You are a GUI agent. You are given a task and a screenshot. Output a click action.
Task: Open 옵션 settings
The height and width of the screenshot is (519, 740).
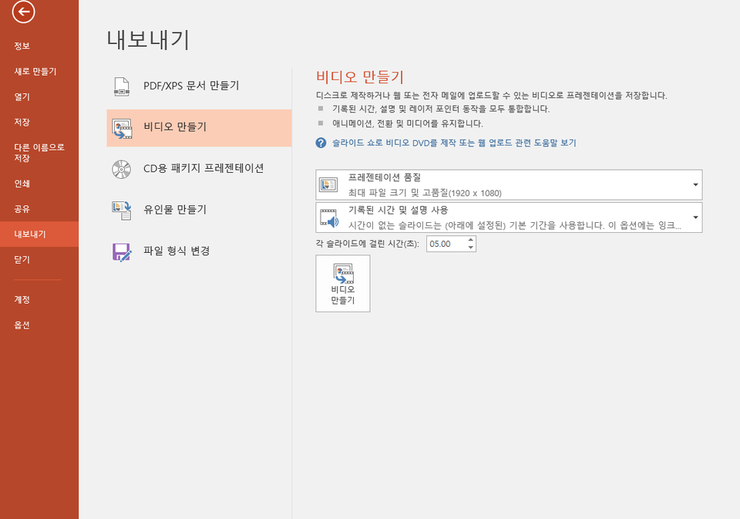coord(22,325)
